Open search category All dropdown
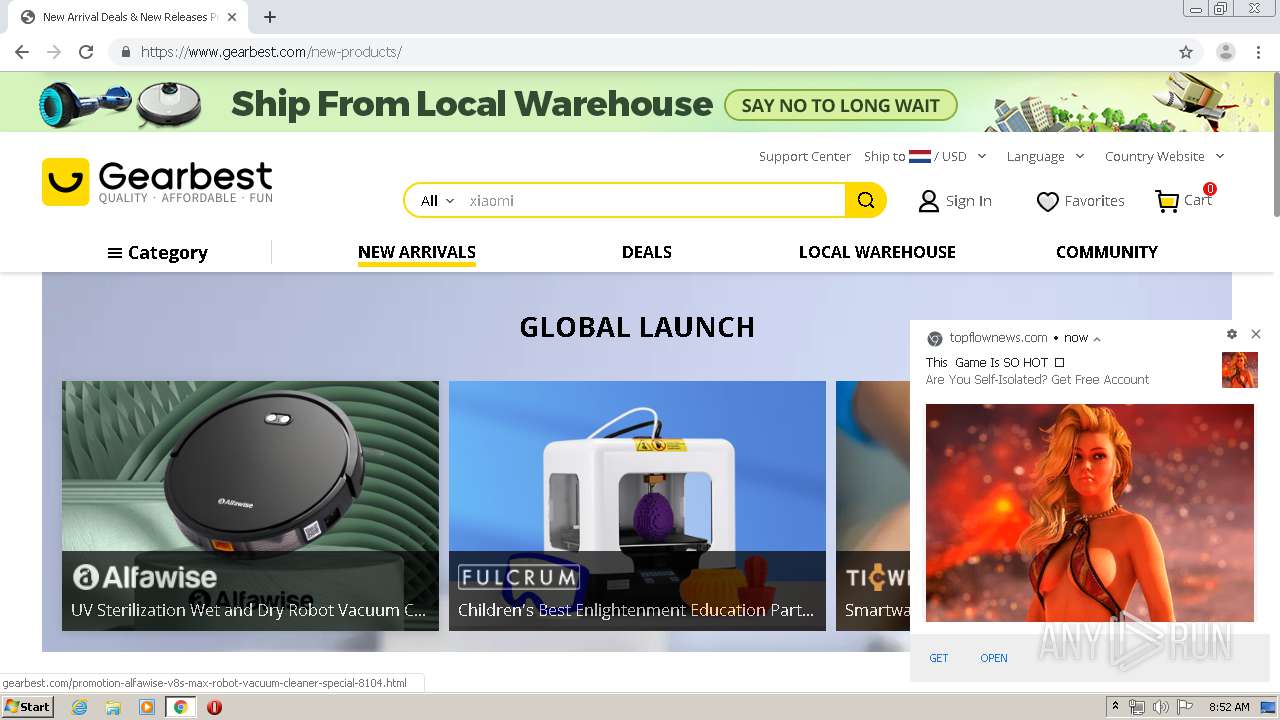This screenshot has width=1280, height=720. coord(437,201)
